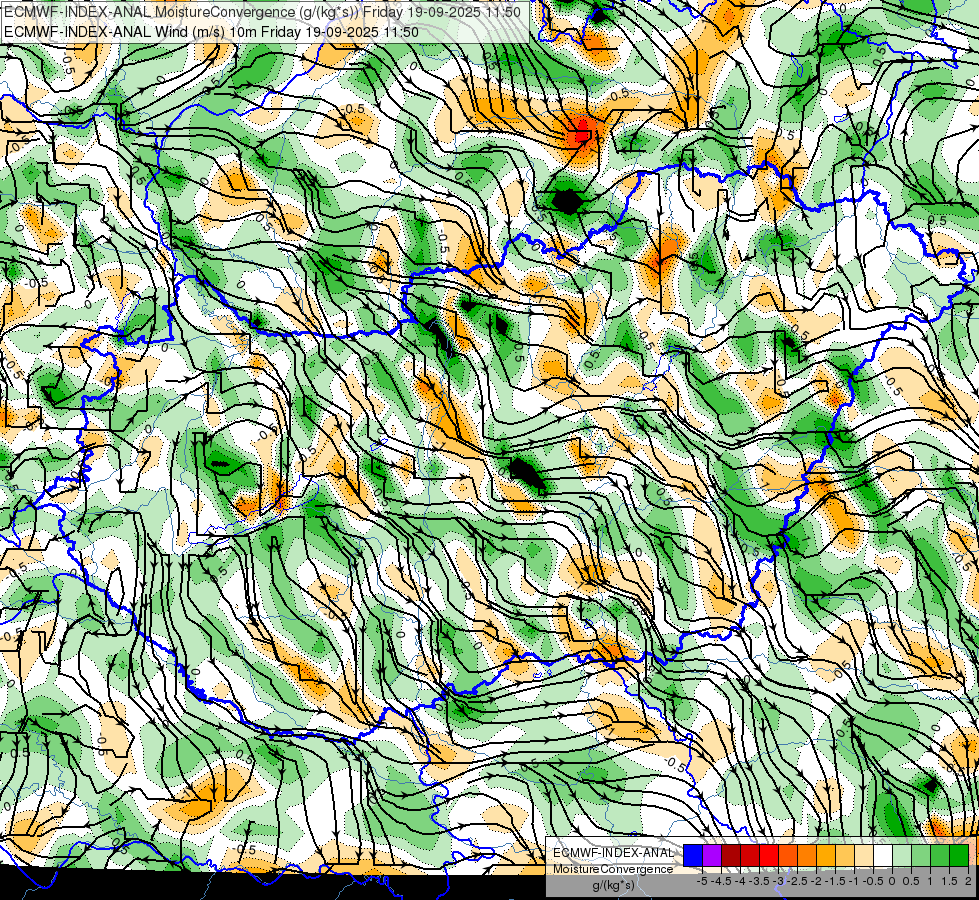Click the -5 tick label in legend

(x=702, y=881)
